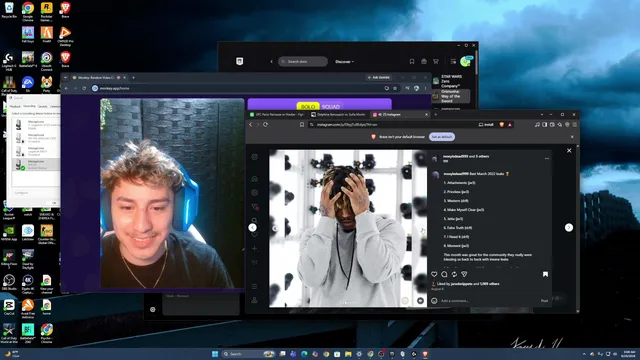Open the Instagram Search sidebar icon

point(254,220)
